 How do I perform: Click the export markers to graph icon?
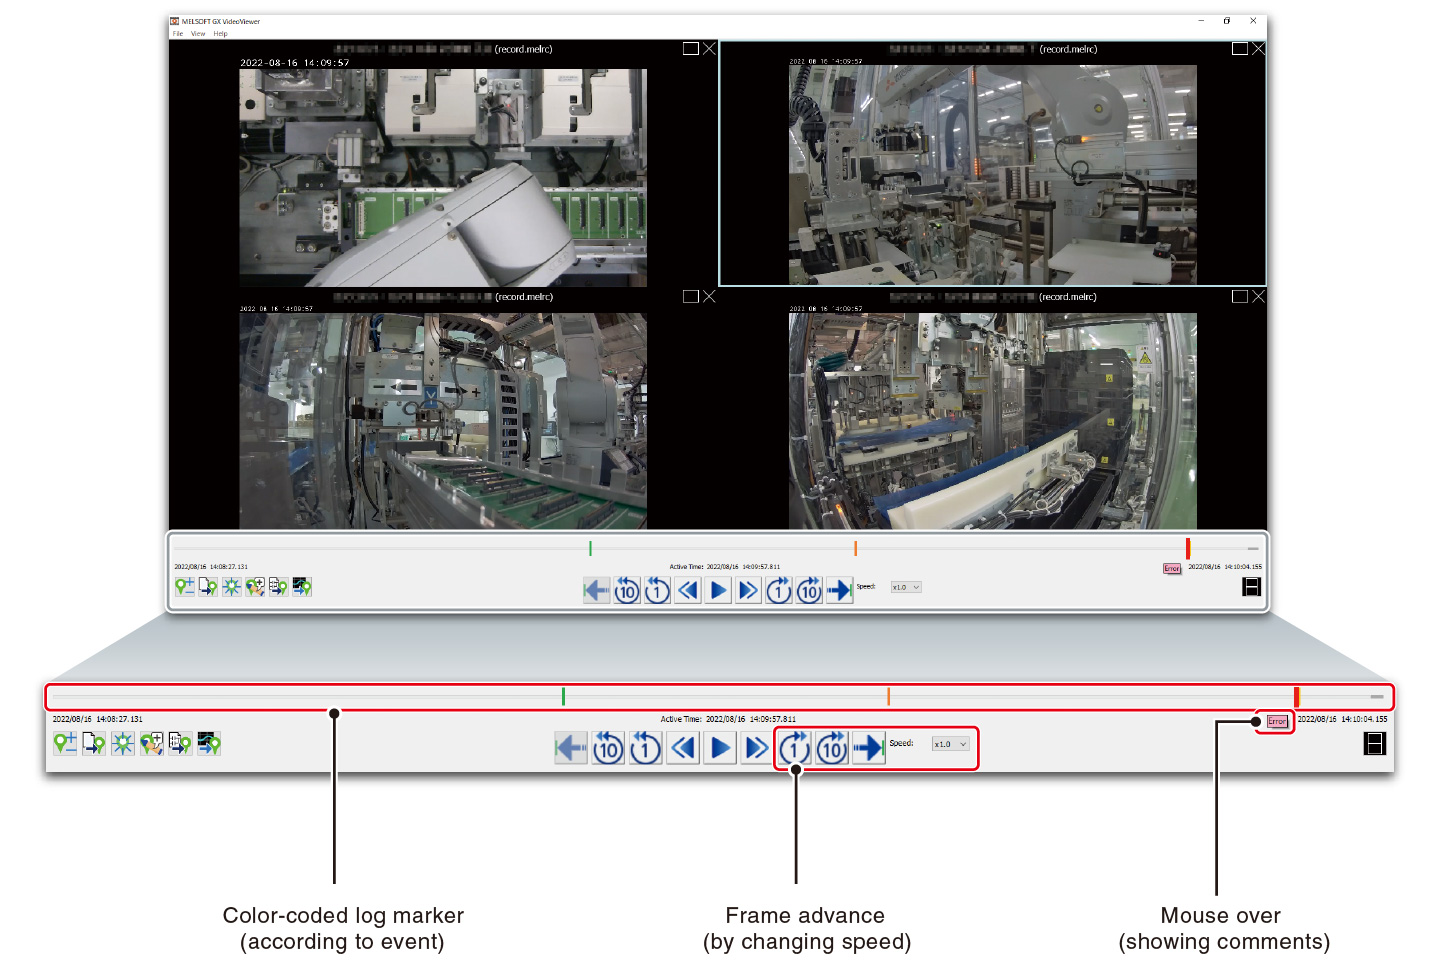click(x=208, y=744)
